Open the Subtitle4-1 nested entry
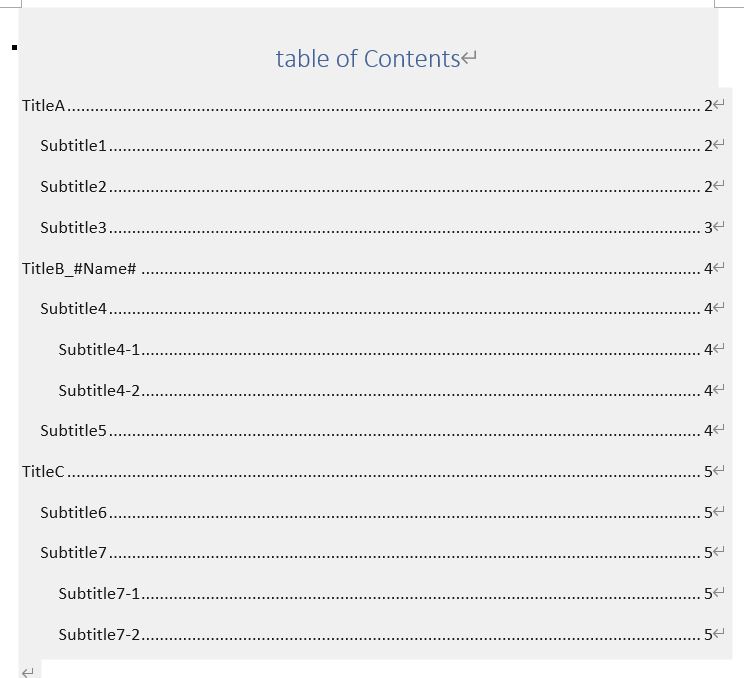 (x=99, y=350)
